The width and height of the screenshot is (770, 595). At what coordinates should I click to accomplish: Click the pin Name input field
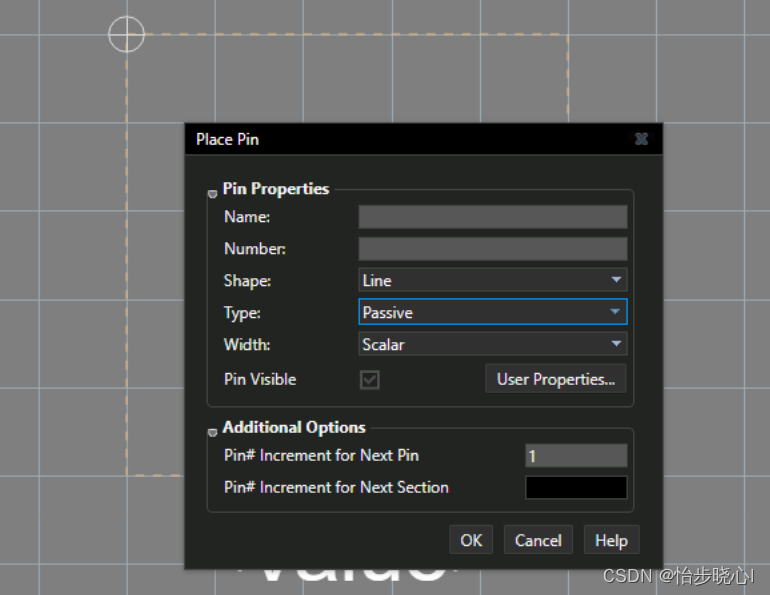[492, 217]
